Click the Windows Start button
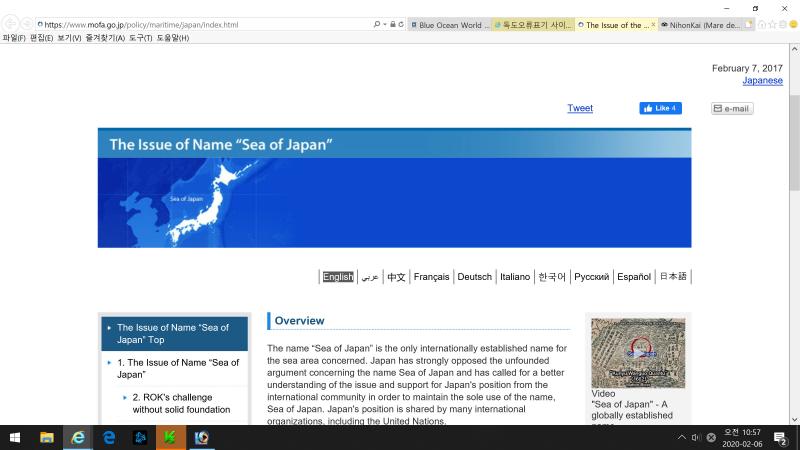The image size is (800, 450). point(14,437)
